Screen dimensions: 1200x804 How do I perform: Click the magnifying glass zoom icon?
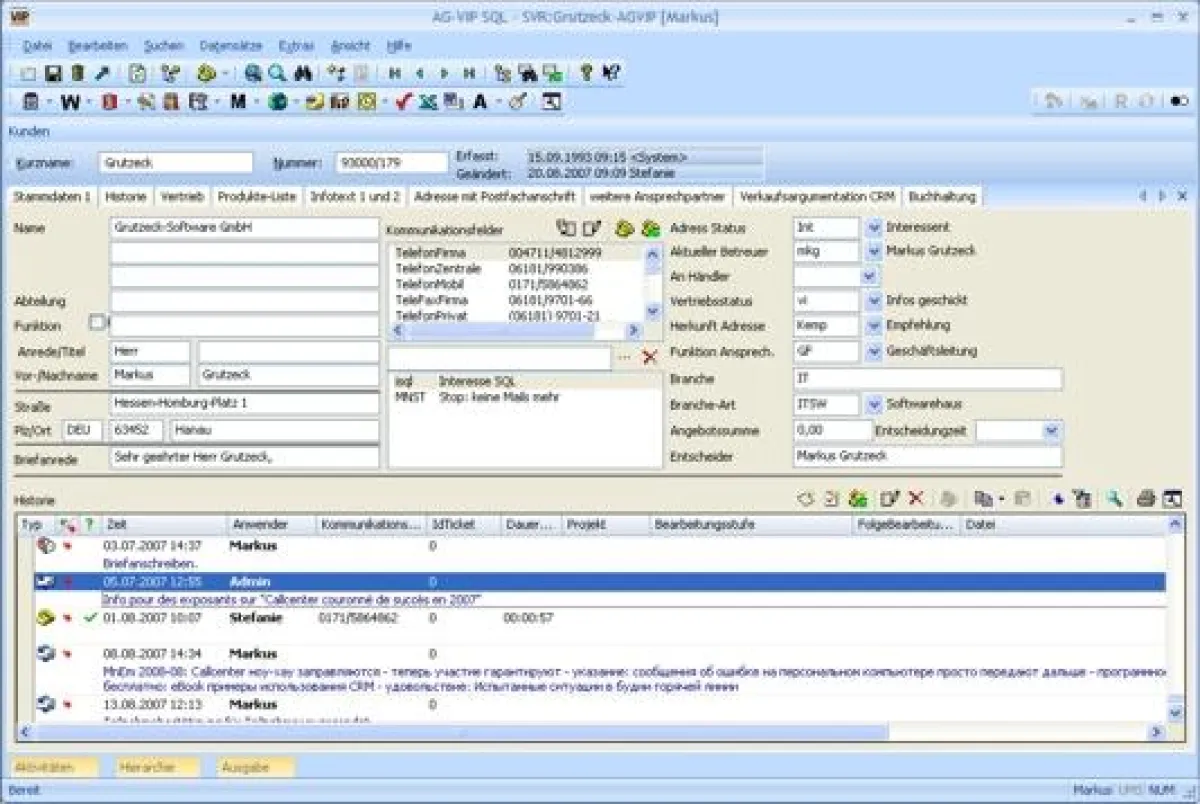[277, 73]
